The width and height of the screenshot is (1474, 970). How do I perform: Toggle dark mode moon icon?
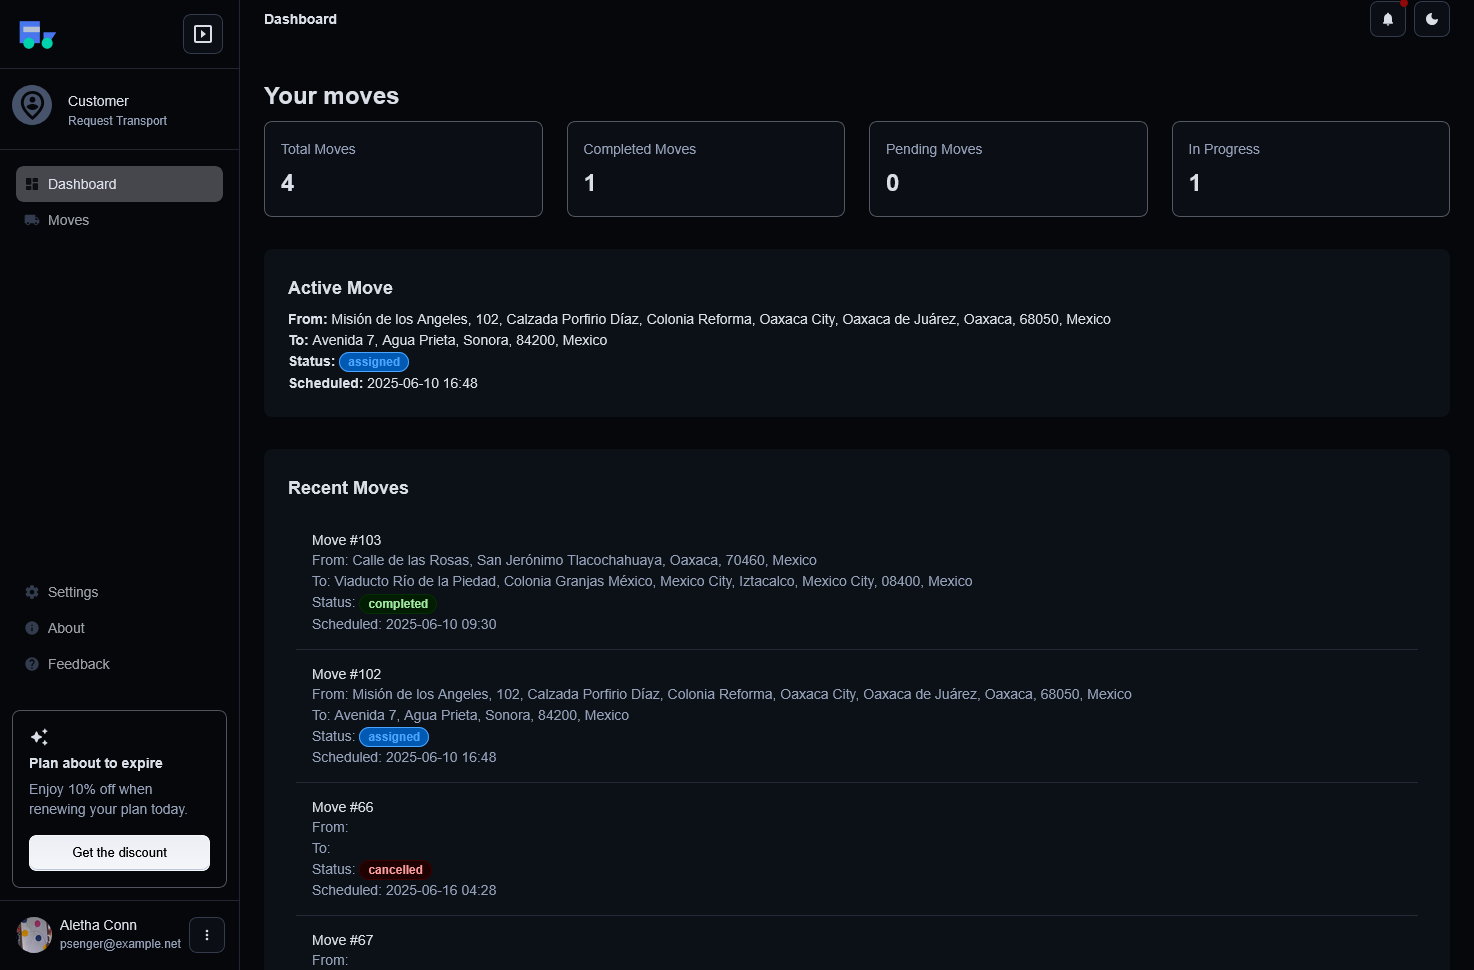(x=1432, y=19)
